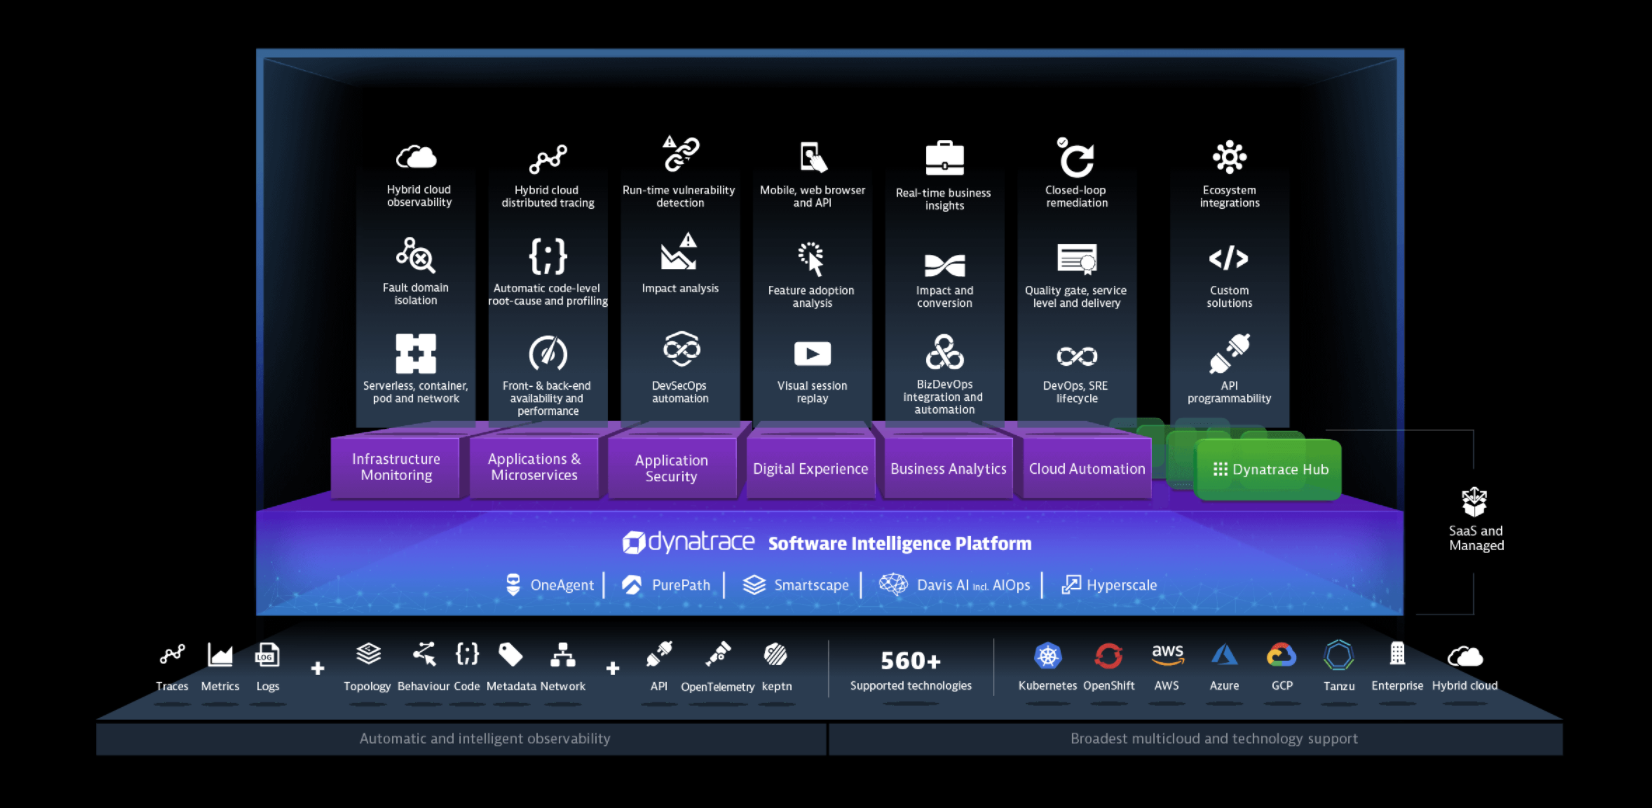Select the Quality gate certificate icon
This screenshot has width=1652, height=808.
point(1077,259)
